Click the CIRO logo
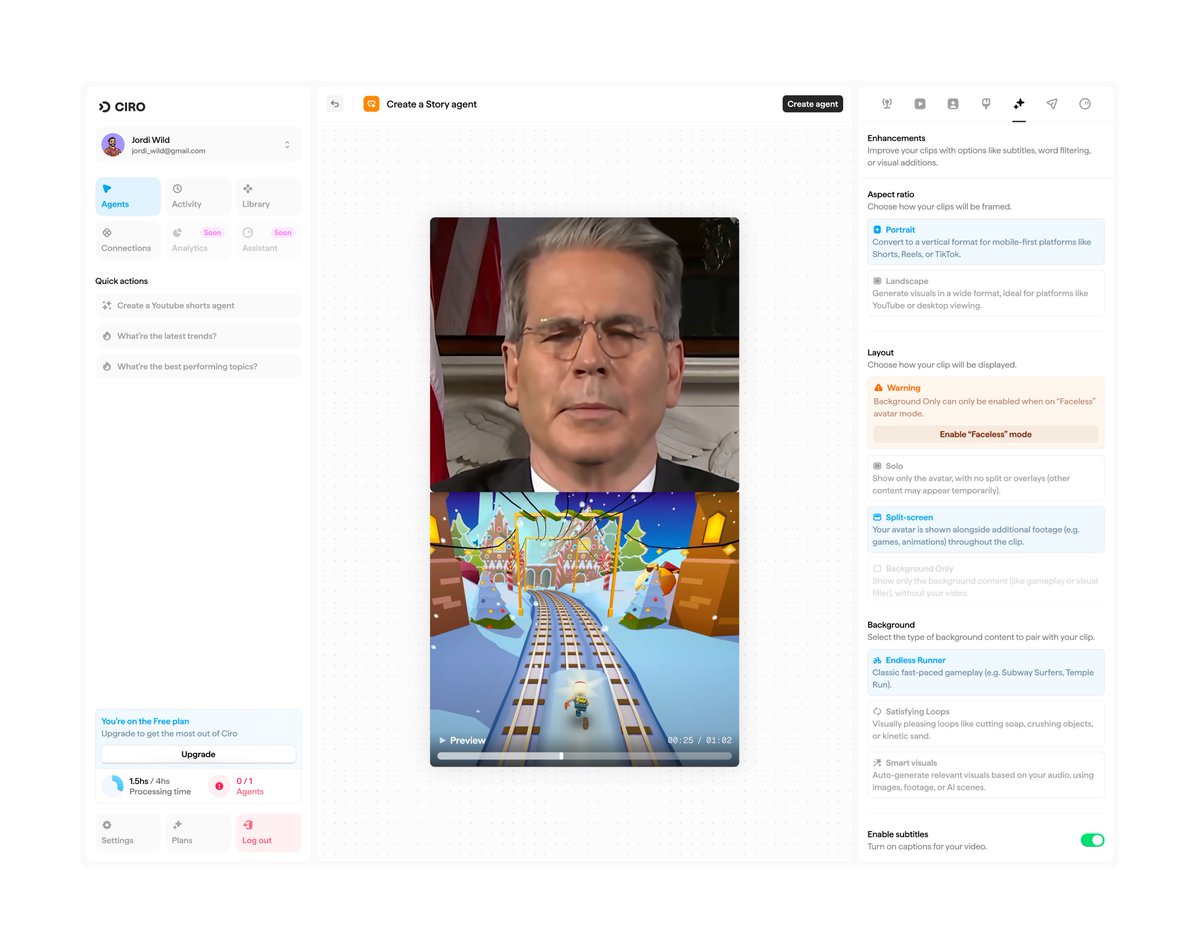The height and width of the screenshot is (948, 1200). coord(122,107)
